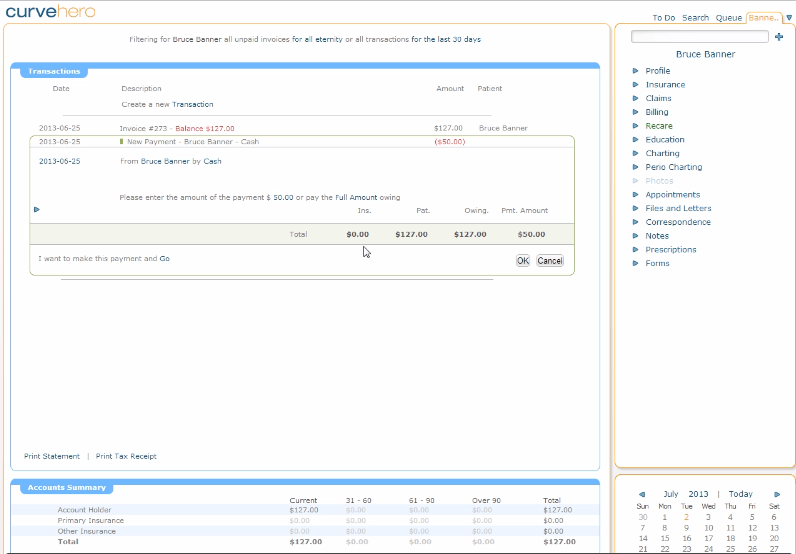The width and height of the screenshot is (796, 554).
Task: Open Education section
Action: point(665,139)
